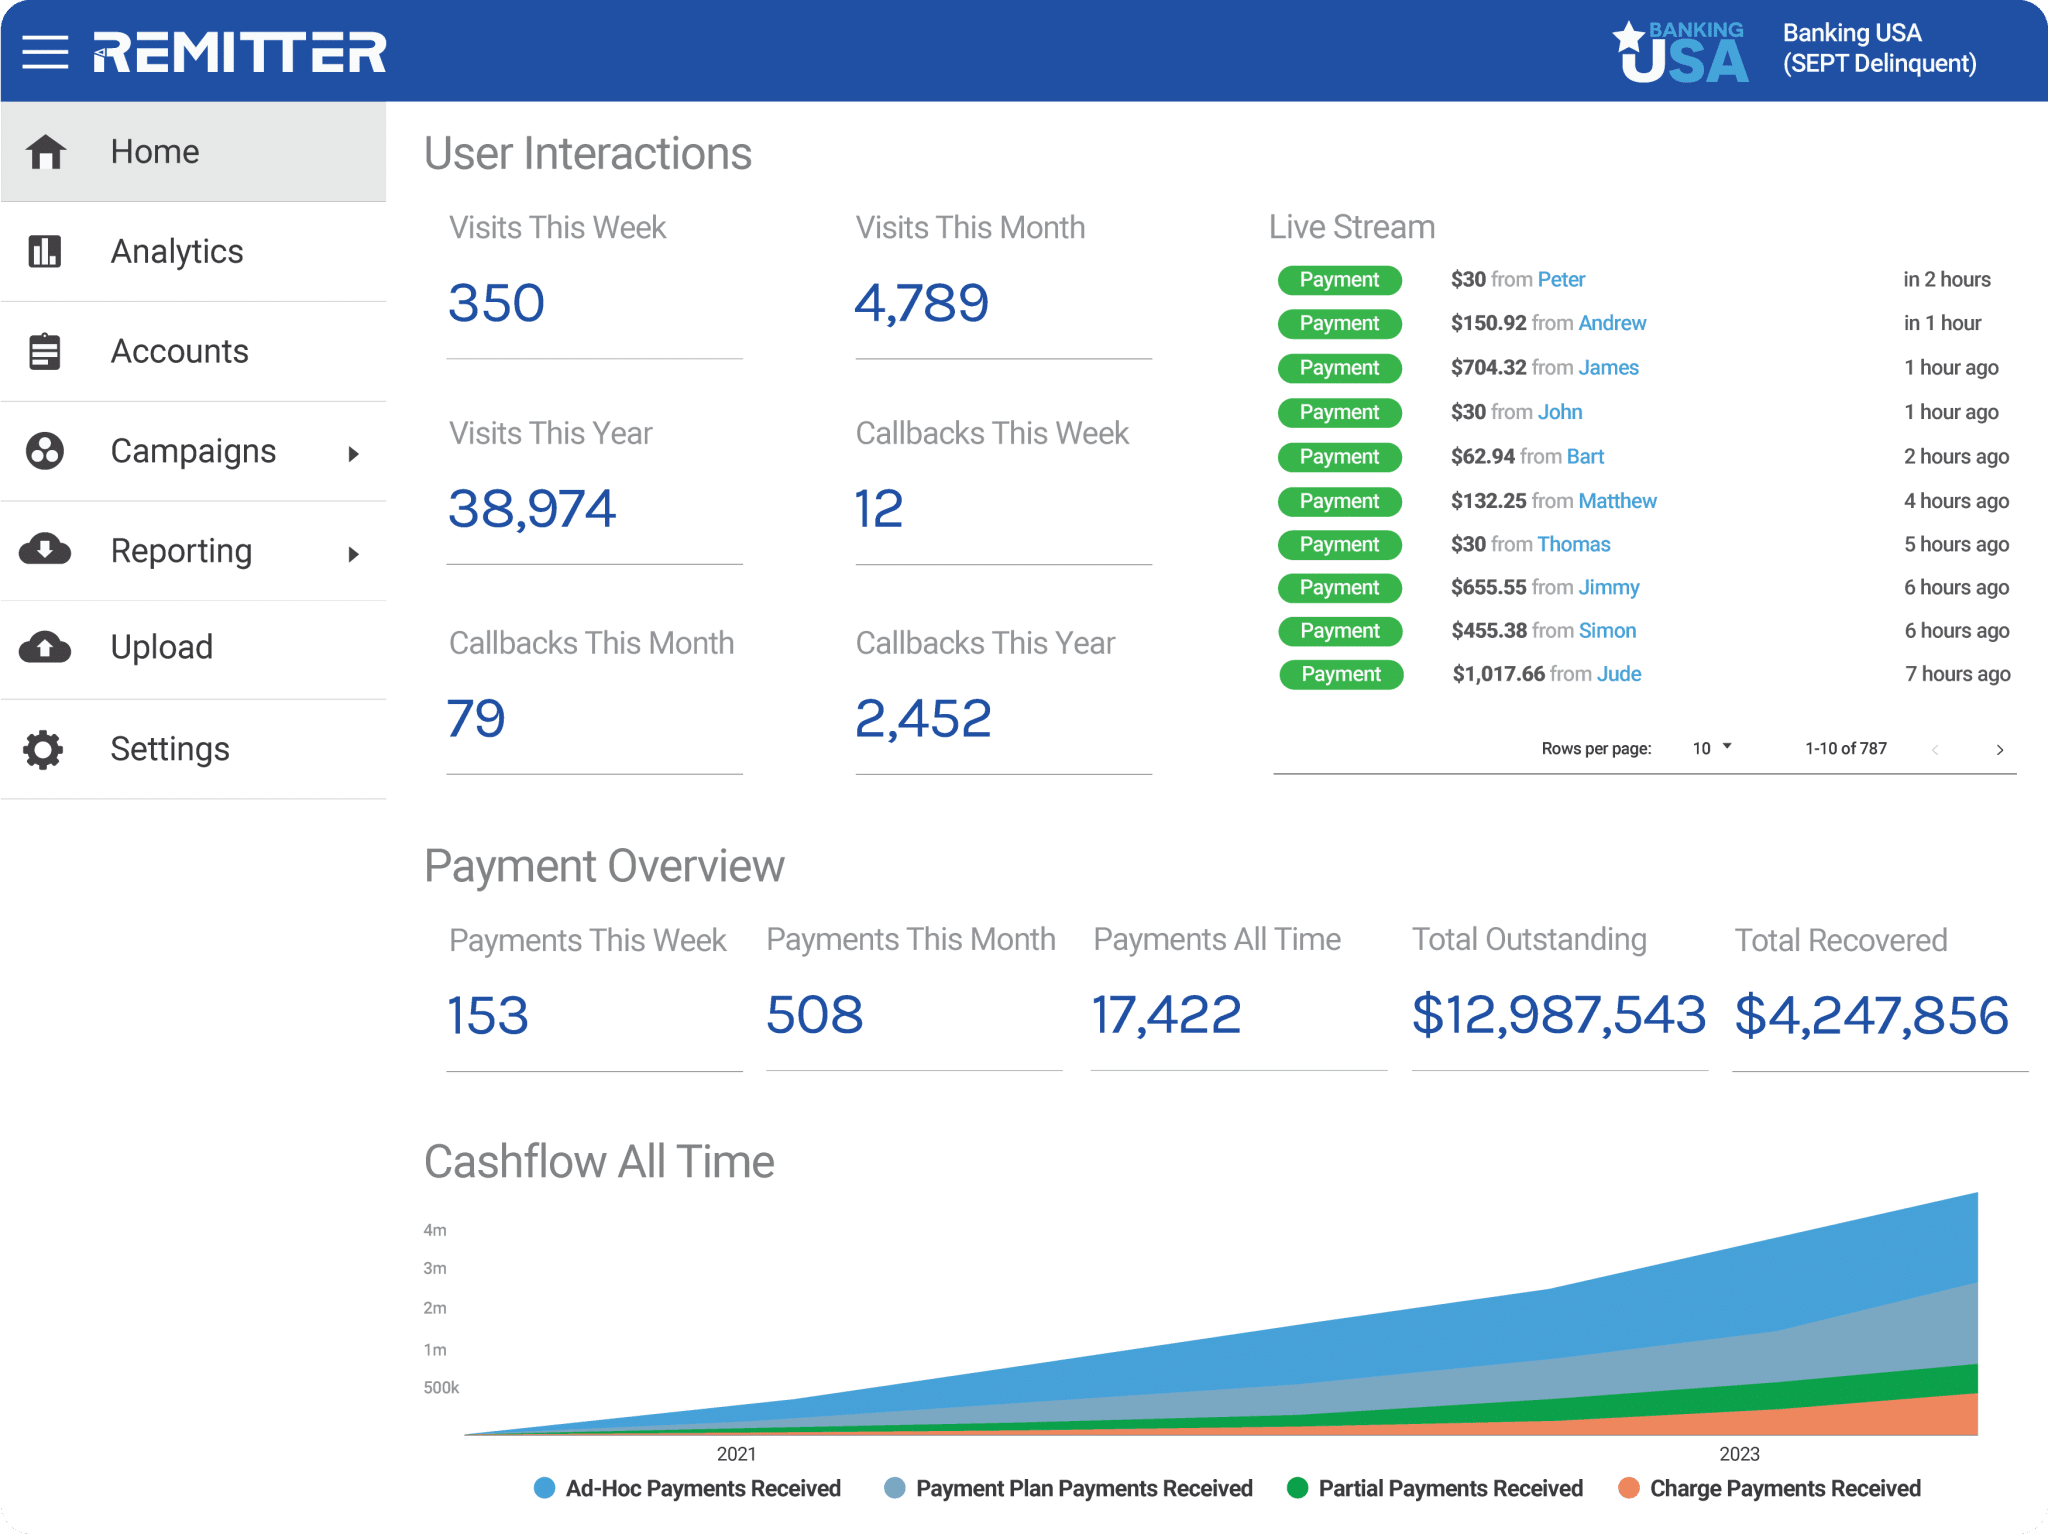2048x1534 pixels.
Task: Click the Upload cloud icon
Action: point(45,647)
